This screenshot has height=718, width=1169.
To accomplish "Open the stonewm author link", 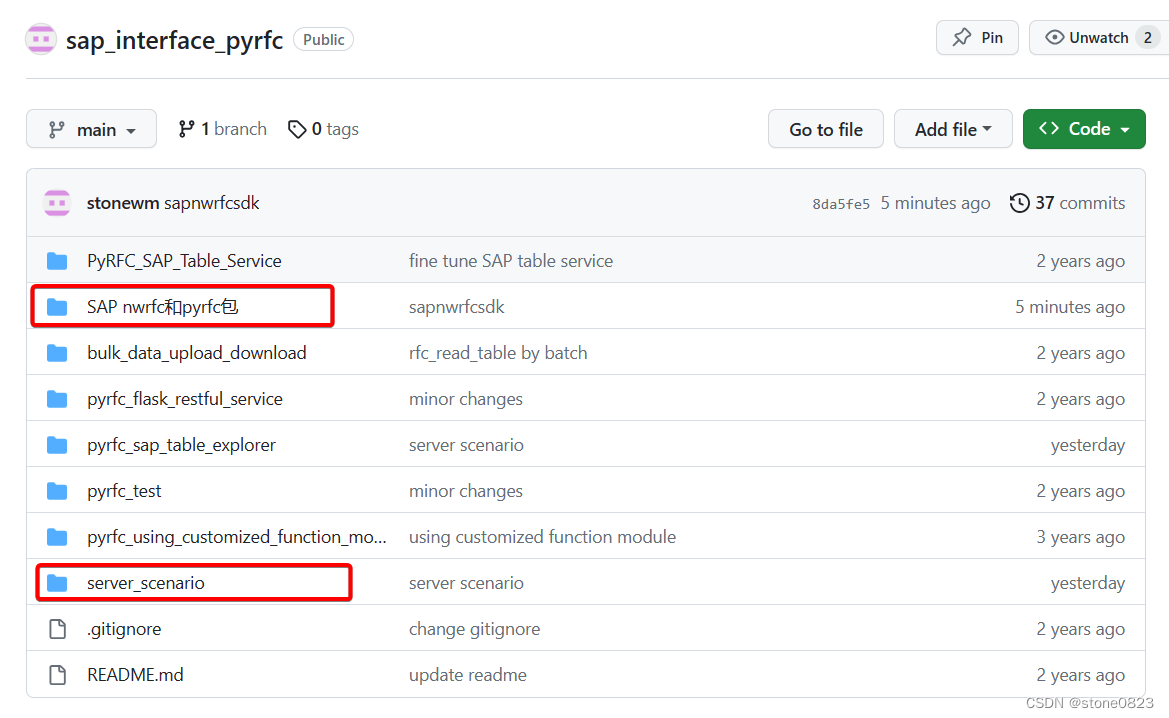I will pyautogui.click(x=123, y=203).
